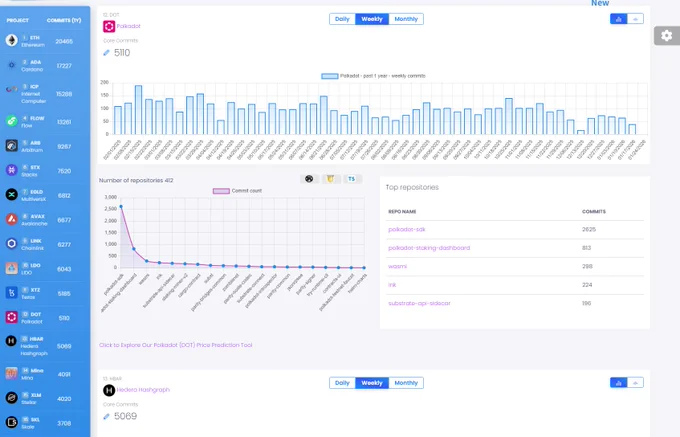Open the polkadot-staking-dashboard repository link

(x=429, y=248)
